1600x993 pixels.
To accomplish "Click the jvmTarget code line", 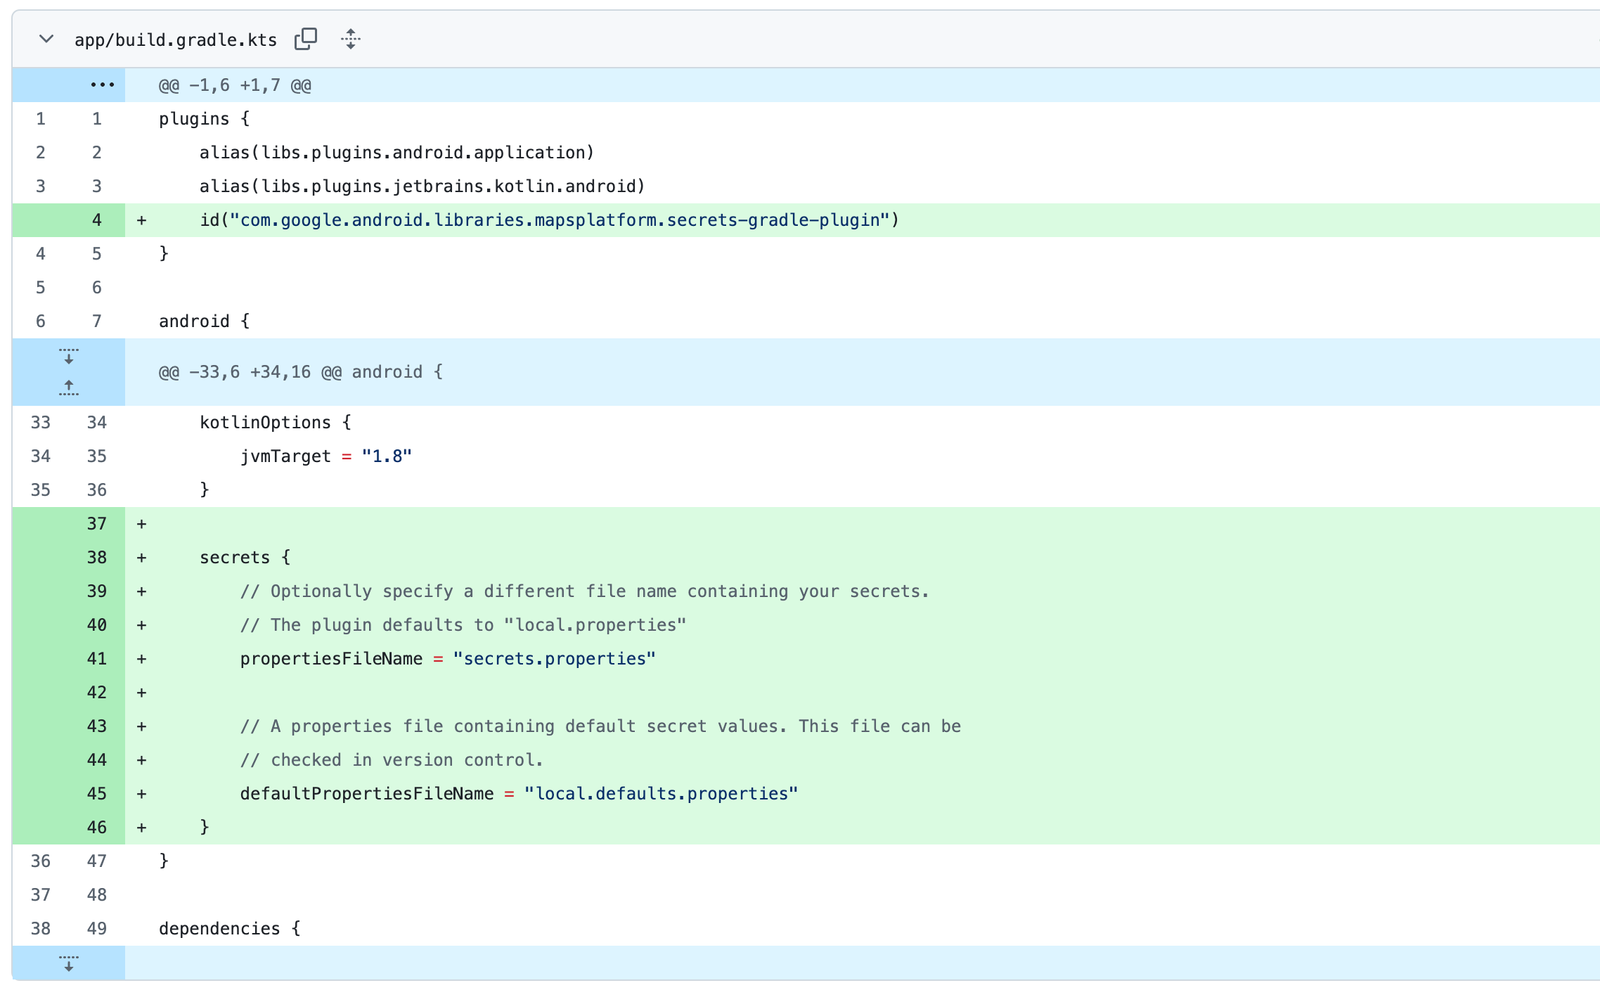I will [x=325, y=457].
